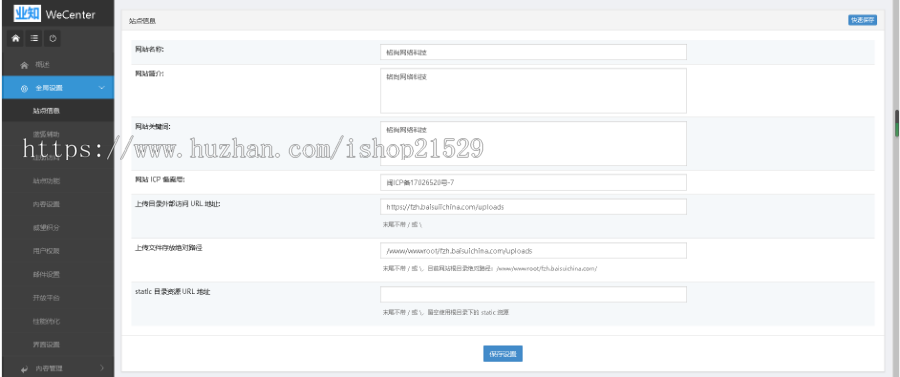Focus the 网站名称 input field

(x=533, y=52)
